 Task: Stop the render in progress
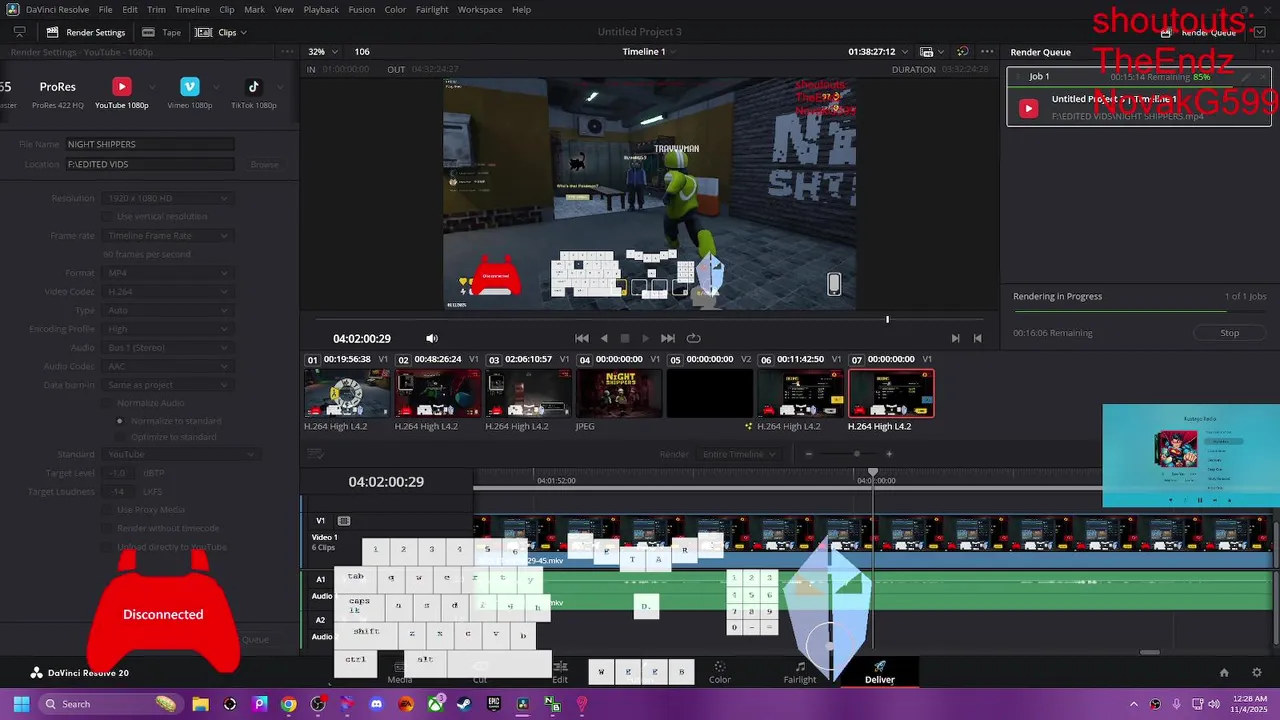click(1230, 333)
